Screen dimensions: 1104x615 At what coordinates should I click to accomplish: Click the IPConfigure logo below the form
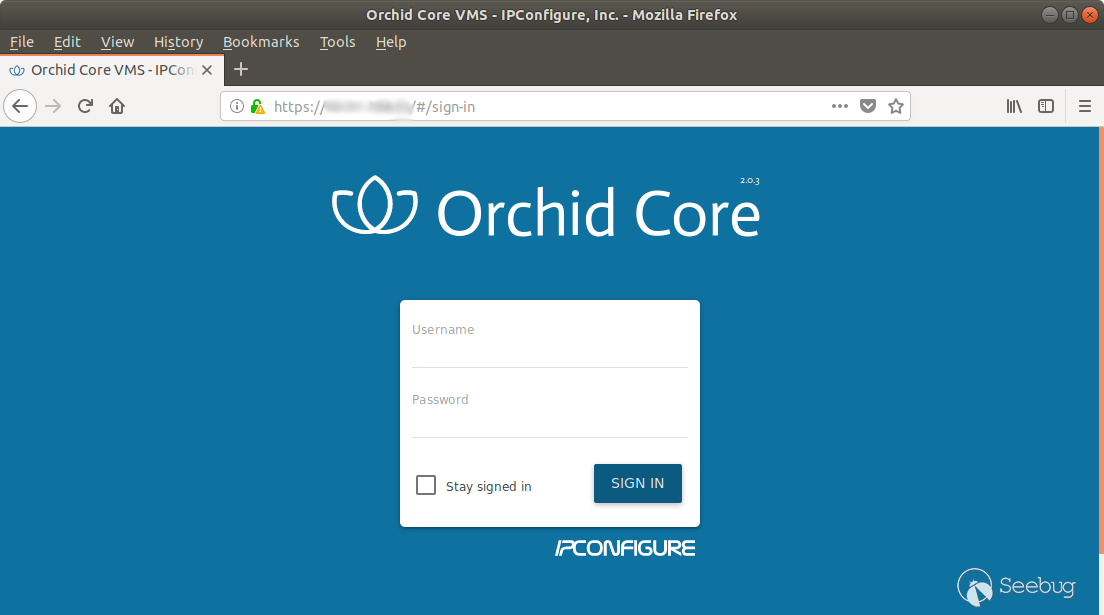625,548
